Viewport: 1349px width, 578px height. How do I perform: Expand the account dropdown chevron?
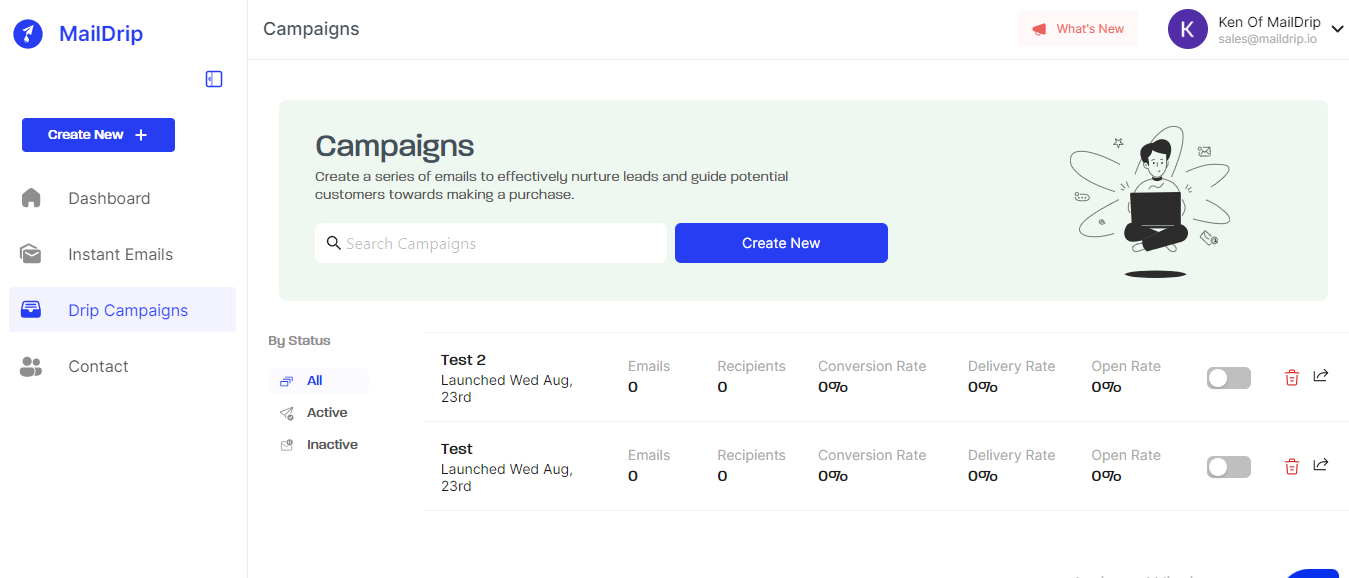coord(1338,30)
